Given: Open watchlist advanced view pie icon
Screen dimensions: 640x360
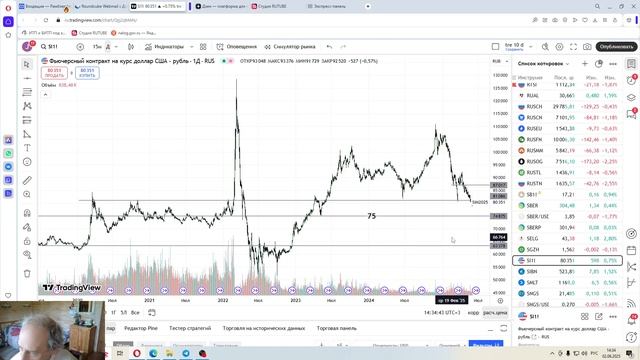Looking at the screenshot, I should pos(599,64).
